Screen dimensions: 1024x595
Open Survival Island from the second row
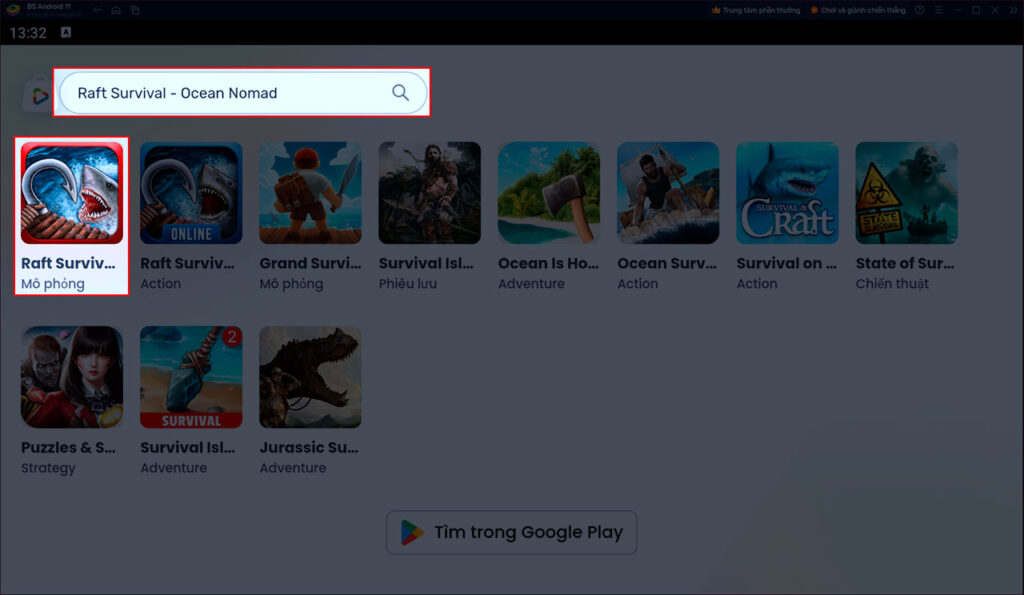click(x=190, y=377)
